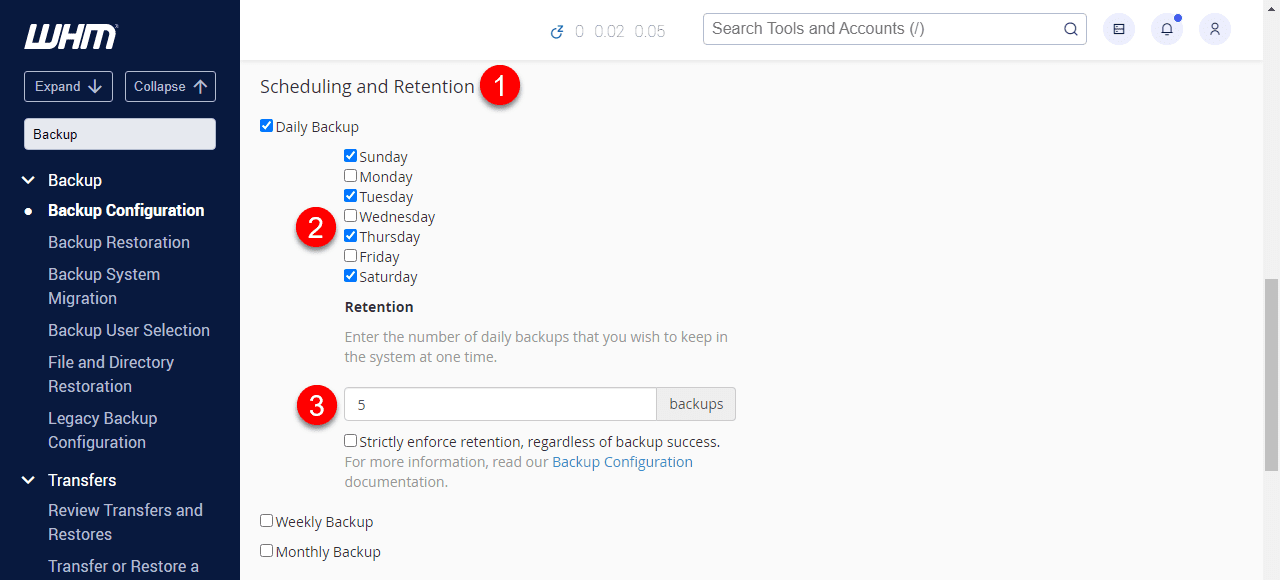This screenshot has width=1280, height=580.
Task: Click the sidebar Backup filter box
Action: [119, 133]
